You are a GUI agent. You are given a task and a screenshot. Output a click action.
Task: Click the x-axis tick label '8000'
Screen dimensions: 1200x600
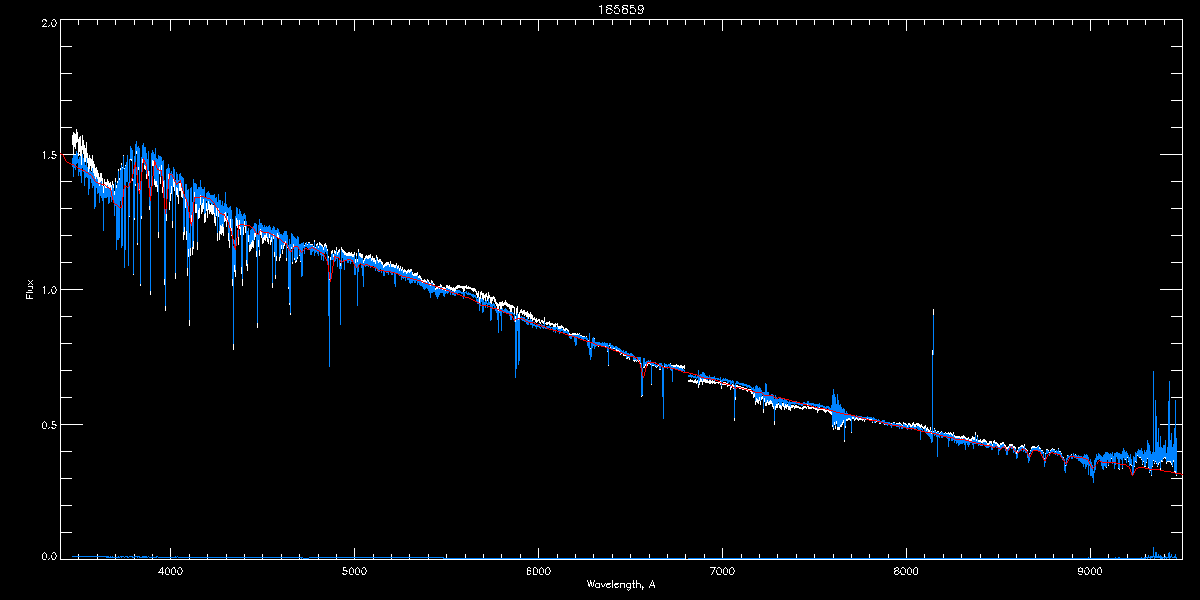[906, 571]
